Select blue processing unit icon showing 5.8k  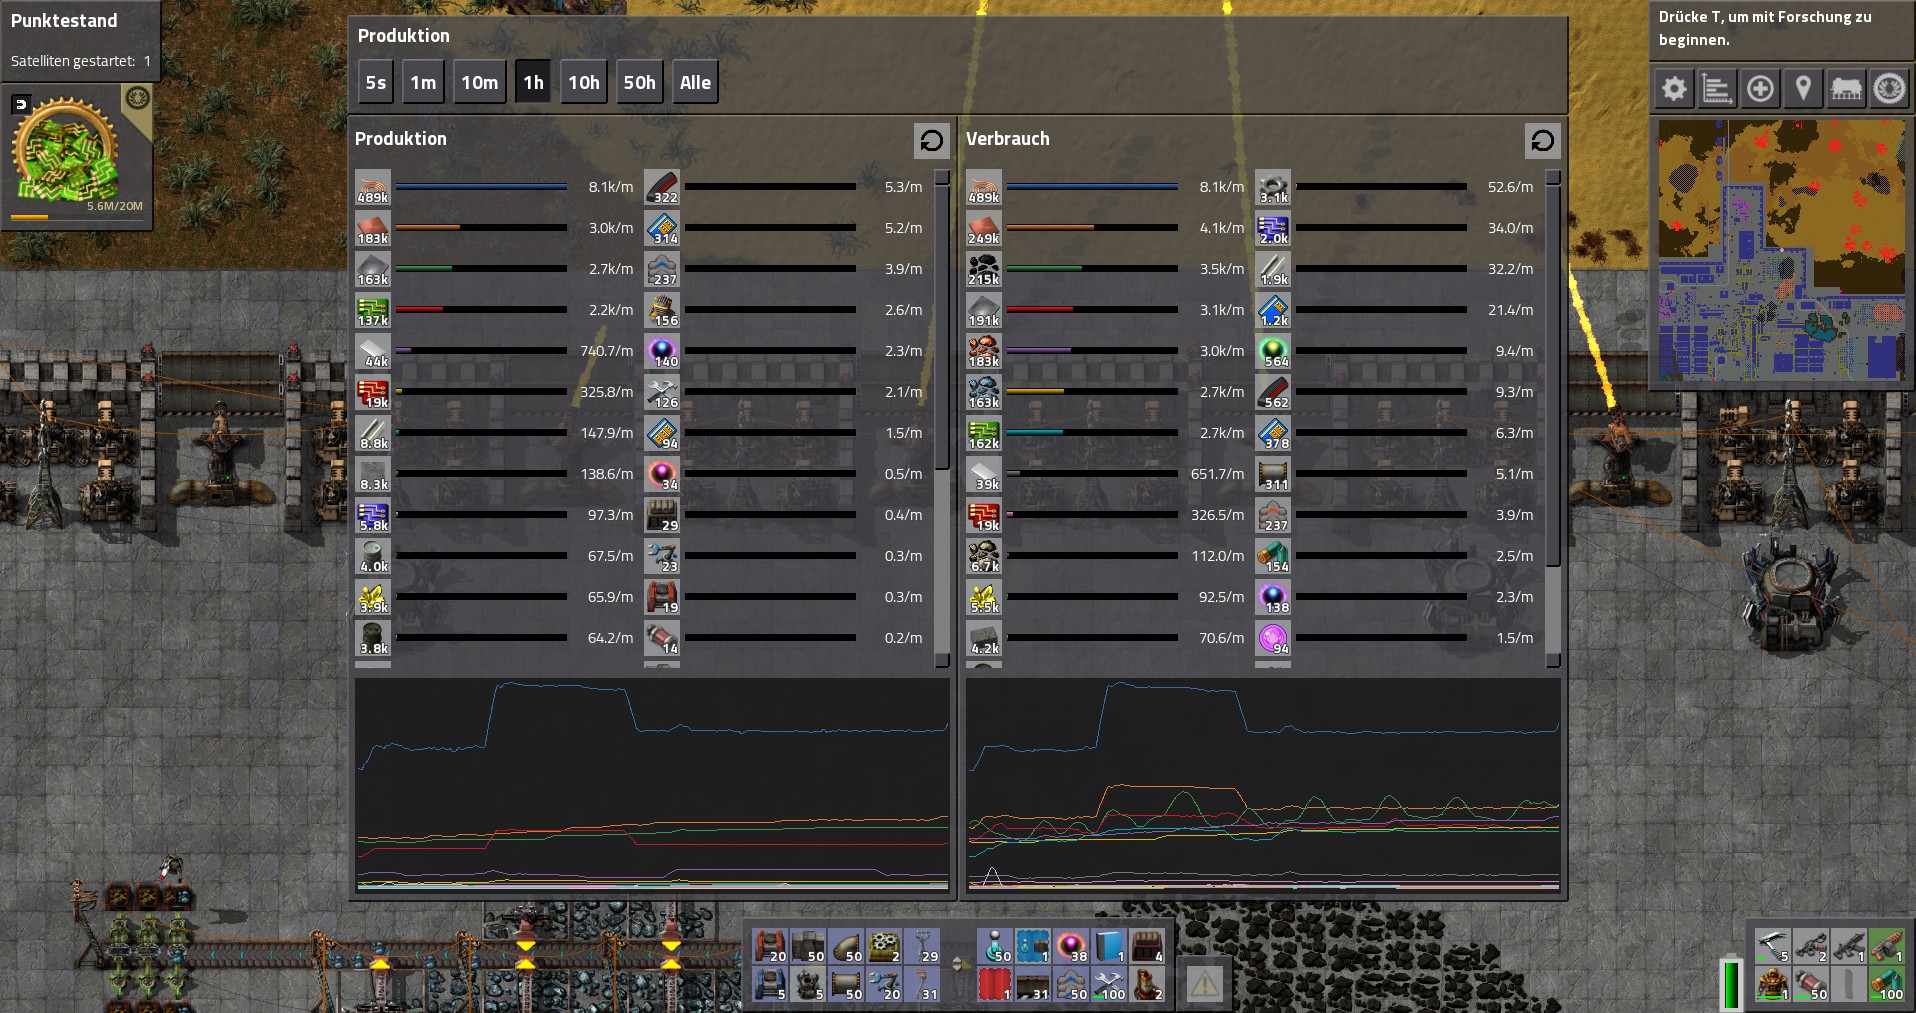tap(373, 515)
